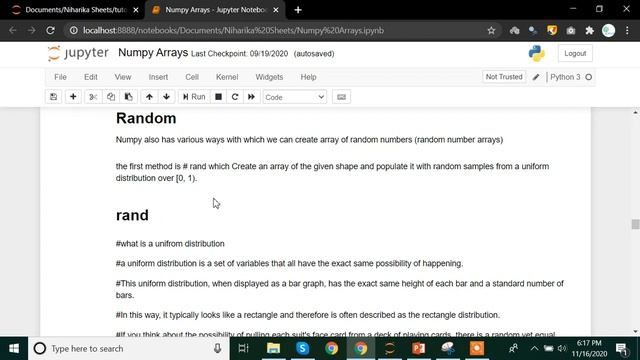Open the browser extensions puzzle icon

pos(589,30)
